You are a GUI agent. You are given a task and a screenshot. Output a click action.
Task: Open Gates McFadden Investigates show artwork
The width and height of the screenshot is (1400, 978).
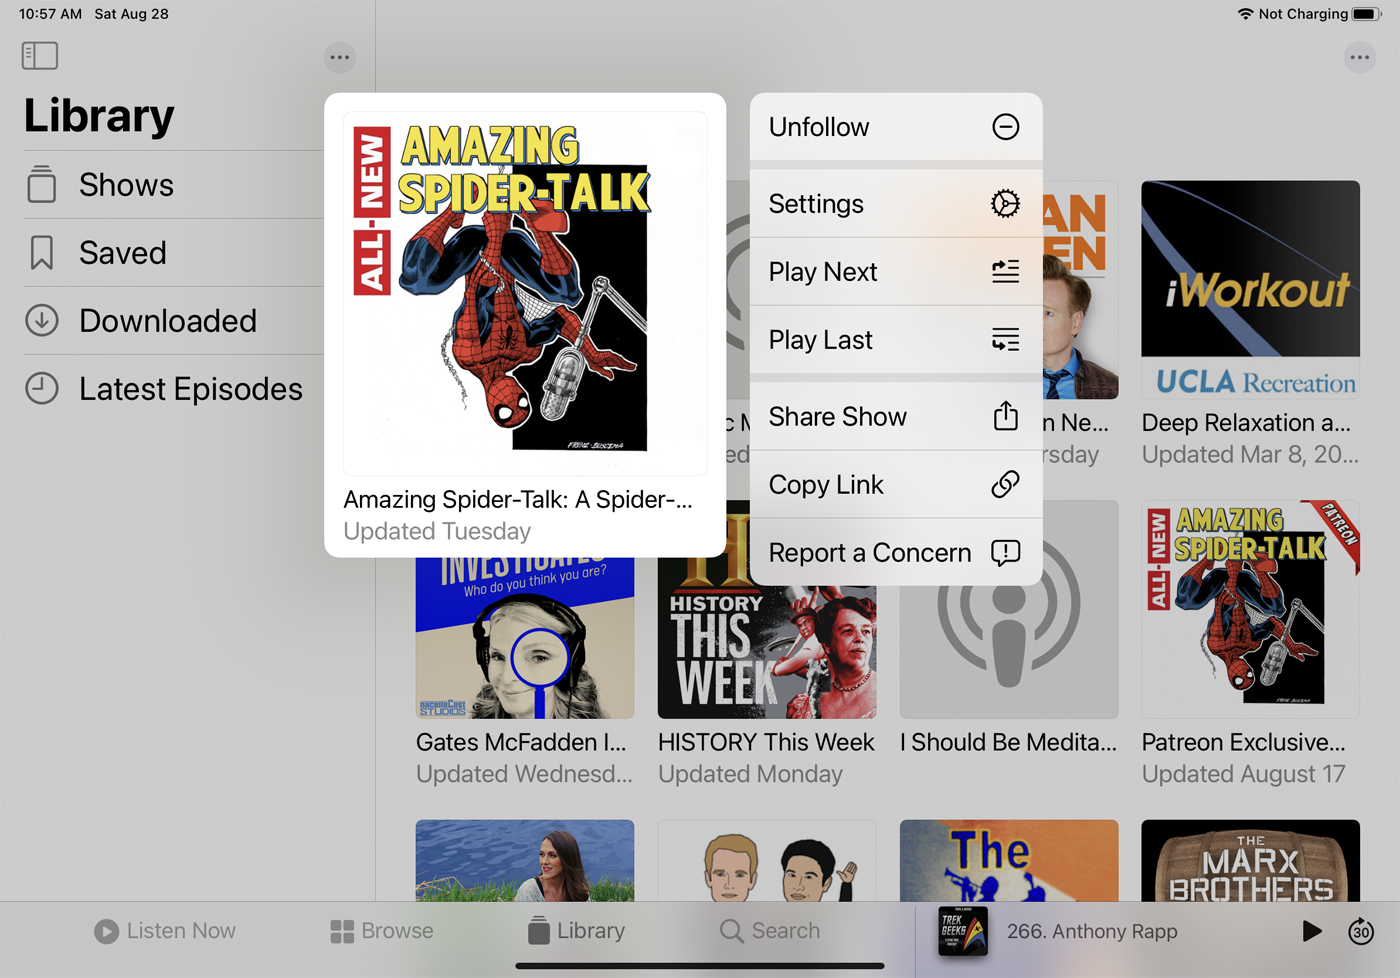pyautogui.click(x=525, y=637)
